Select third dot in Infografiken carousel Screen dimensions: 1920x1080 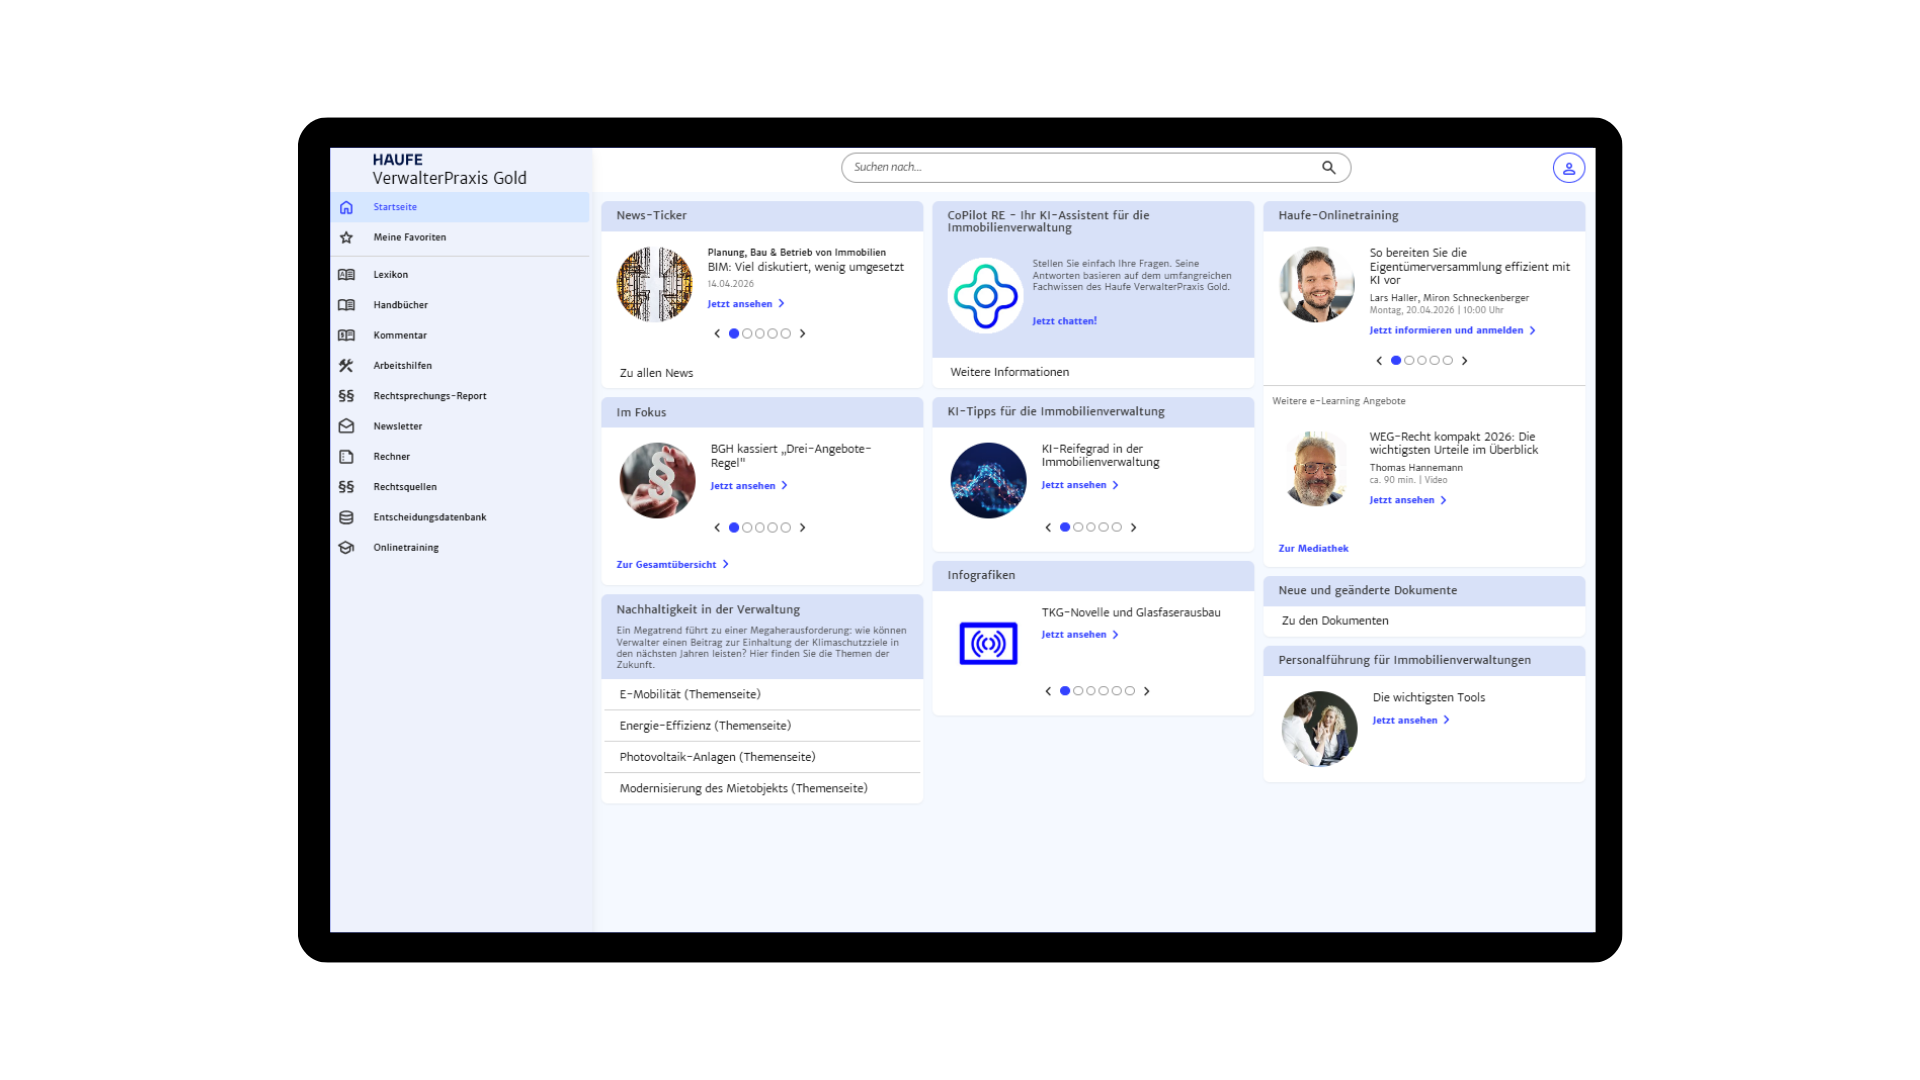tap(1091, 691)
